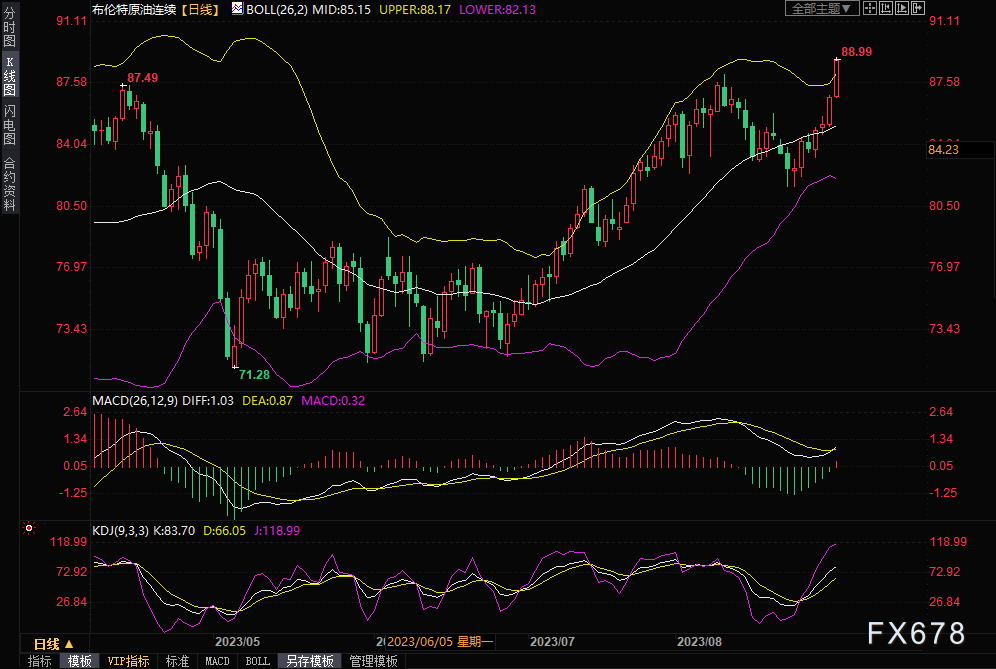This screenshot has width=996, height=669.
Task: Click 管理模板 to manage templates
Action: [372, 661]
